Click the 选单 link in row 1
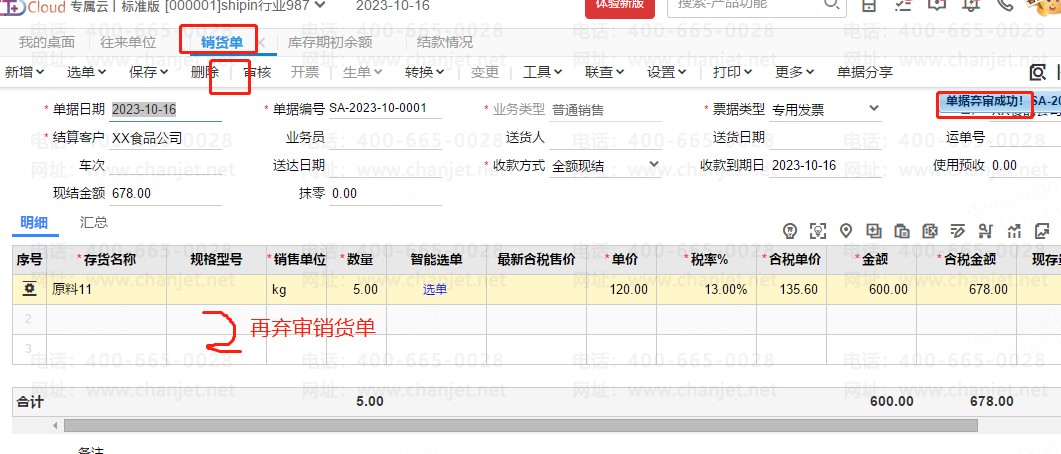Image resolution: width=1061 pixels, height=454 pixels. [x=435, y=290]
